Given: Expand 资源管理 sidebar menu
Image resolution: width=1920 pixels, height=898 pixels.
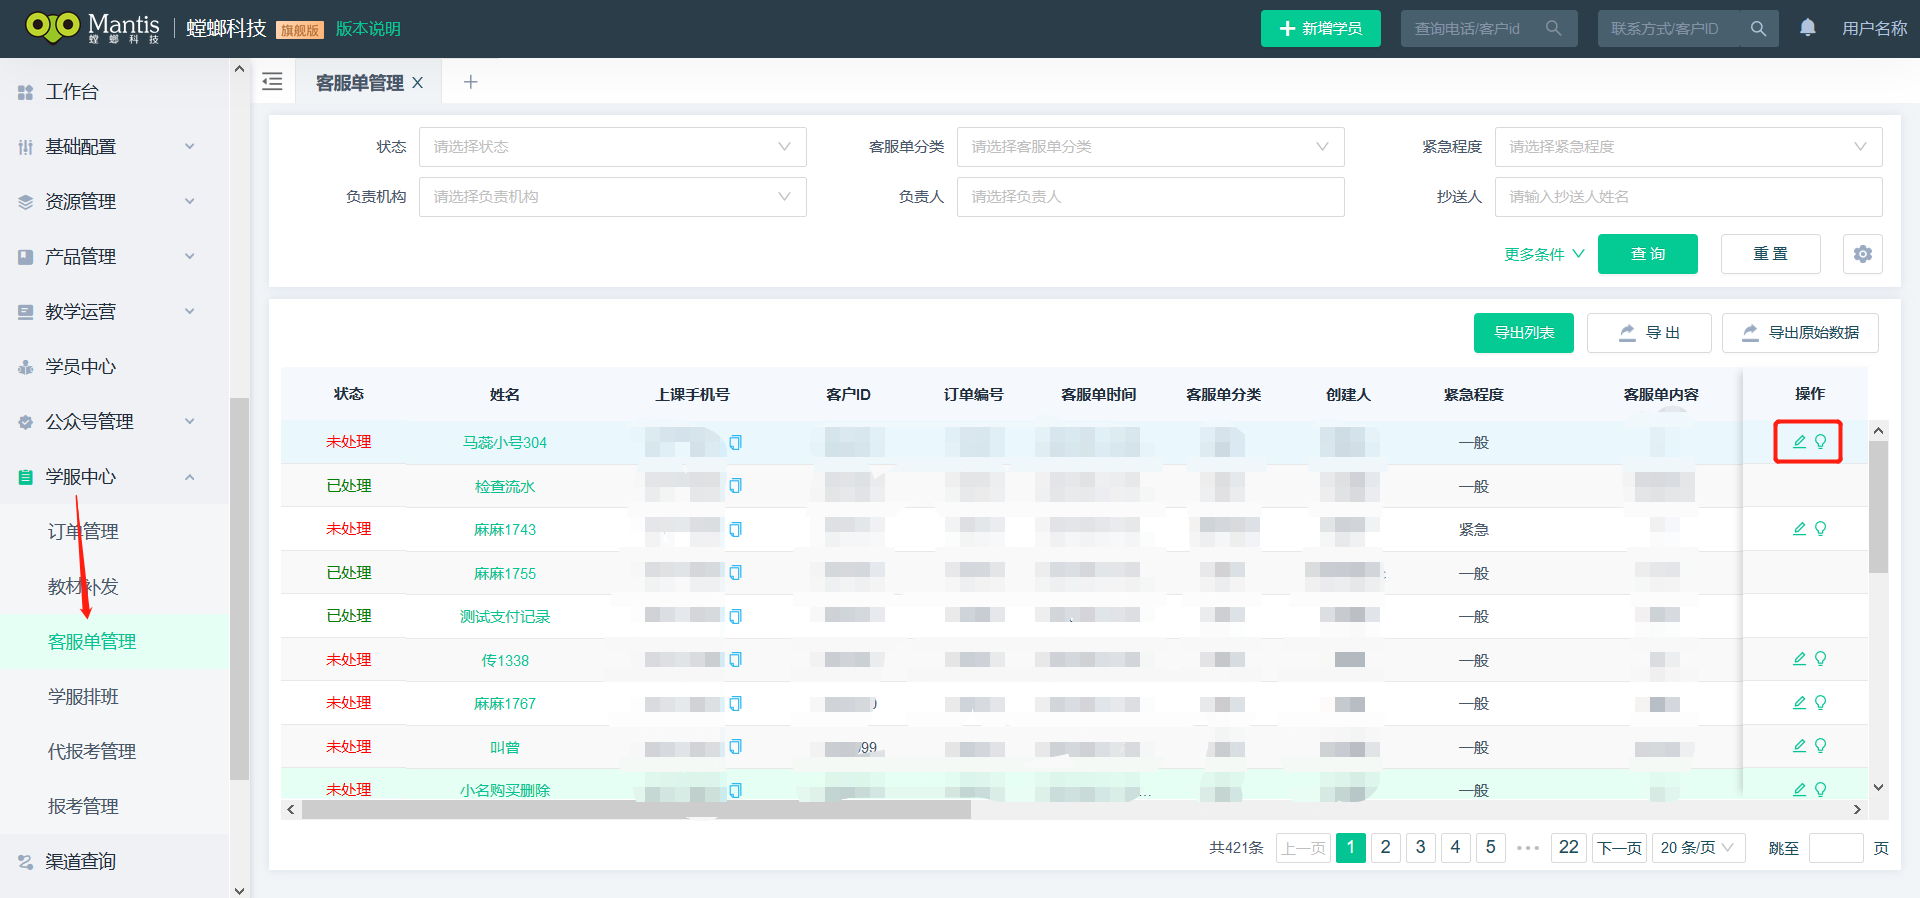Looking at the screenshot, I should click(x=115, y=202).
